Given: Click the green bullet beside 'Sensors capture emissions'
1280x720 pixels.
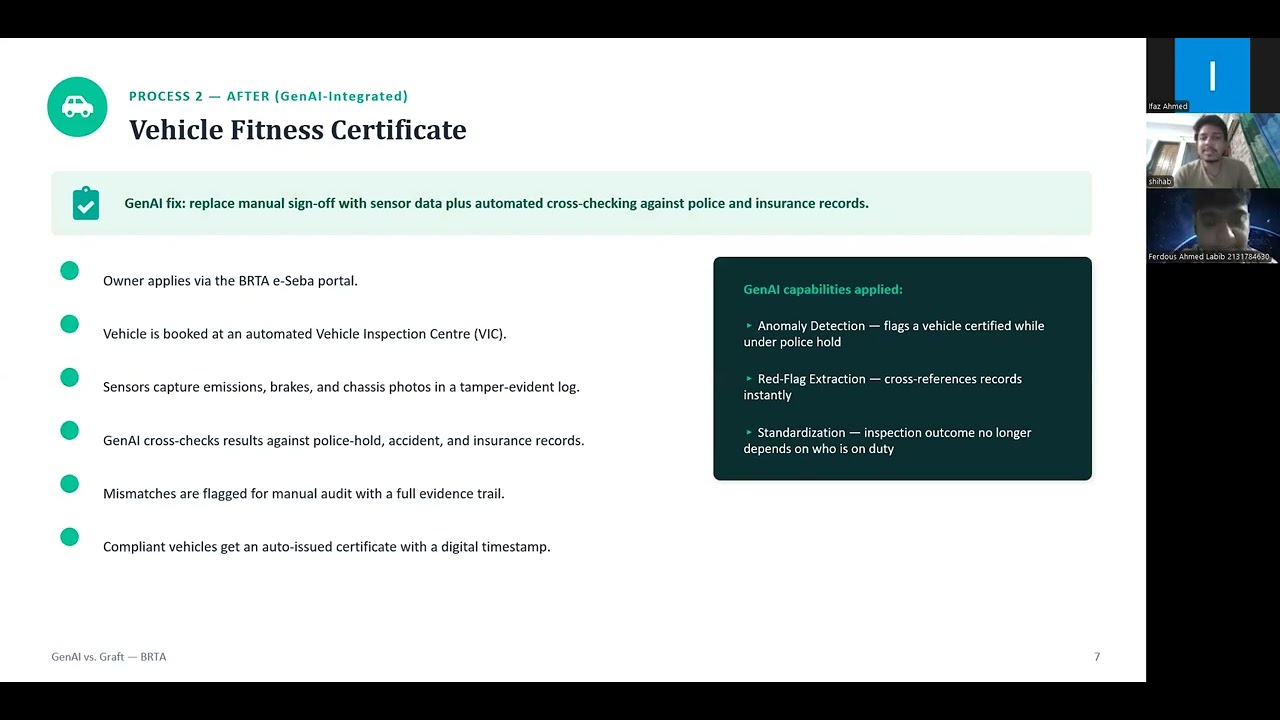Looking at the screenshot, I should click(69, 377).
